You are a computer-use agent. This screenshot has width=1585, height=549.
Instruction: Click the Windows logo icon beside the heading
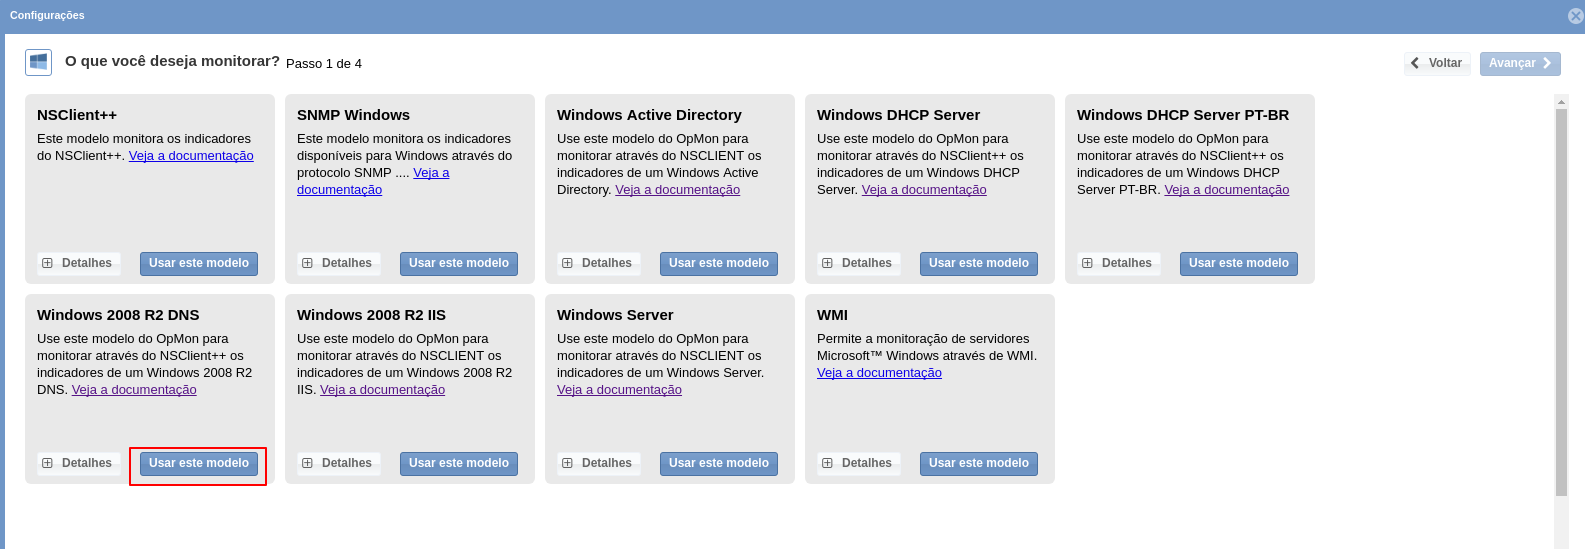(38, 63)
